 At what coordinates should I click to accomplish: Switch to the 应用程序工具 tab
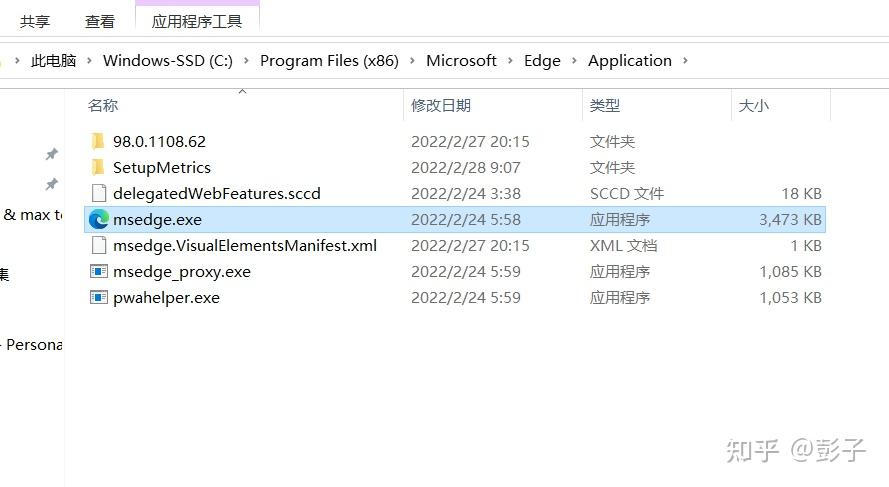pyautogui.click(x=197, y=22)
